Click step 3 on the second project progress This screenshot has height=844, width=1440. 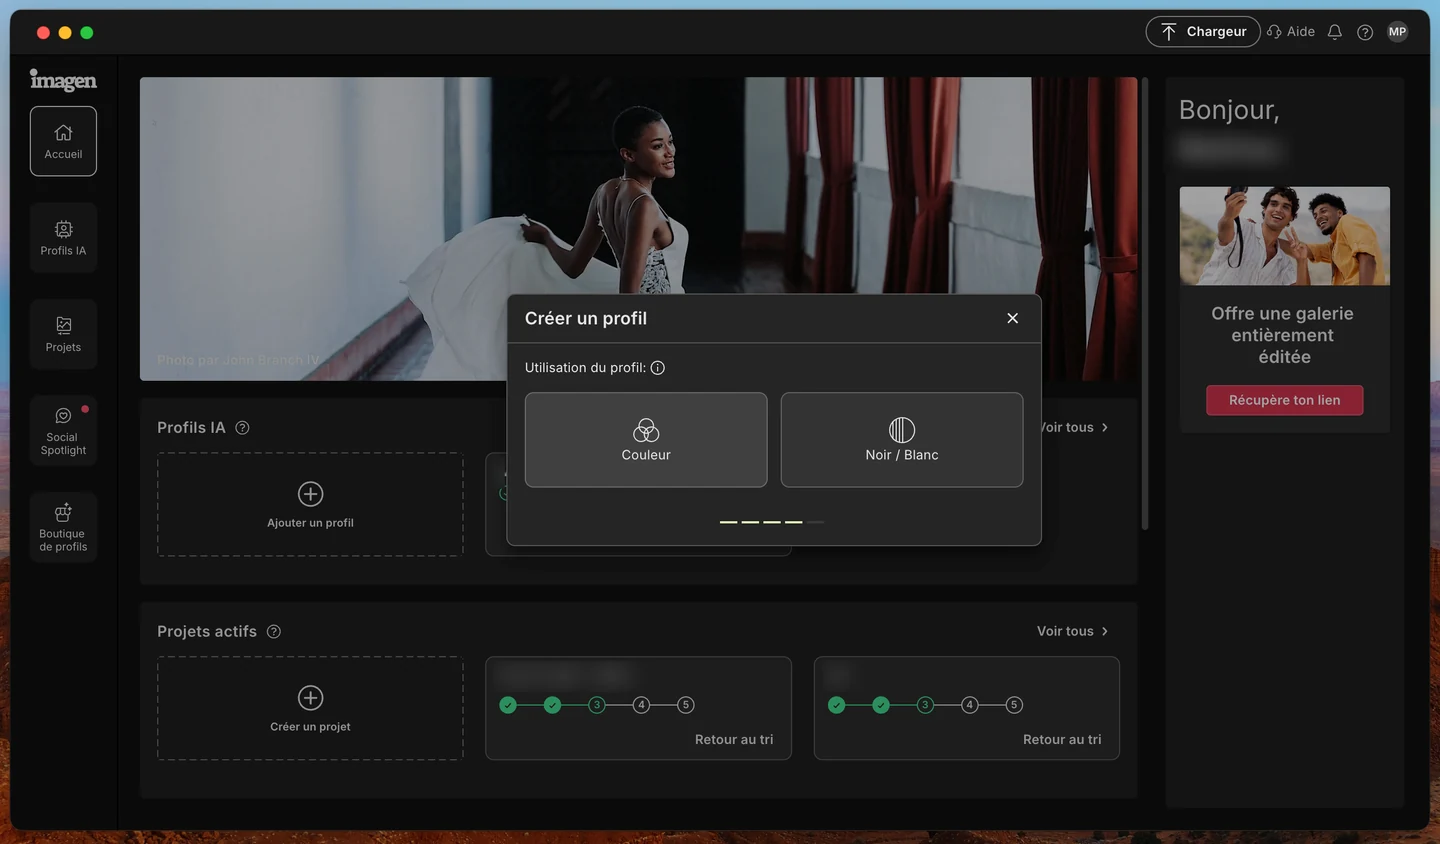[x=925, y=705]
